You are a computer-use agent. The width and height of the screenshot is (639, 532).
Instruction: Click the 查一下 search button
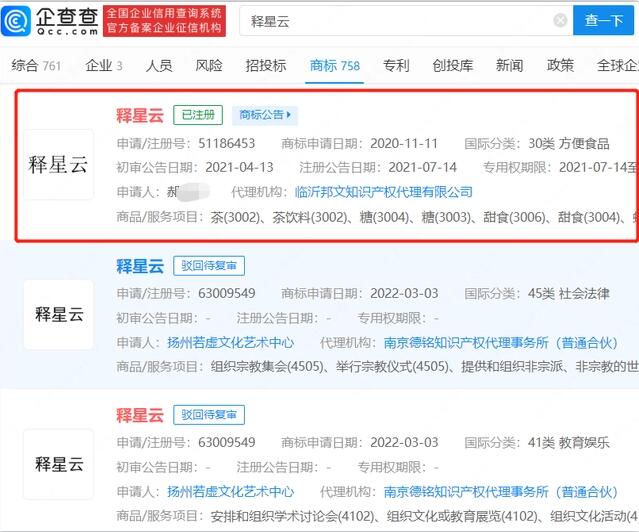click(x=604, y=20)
